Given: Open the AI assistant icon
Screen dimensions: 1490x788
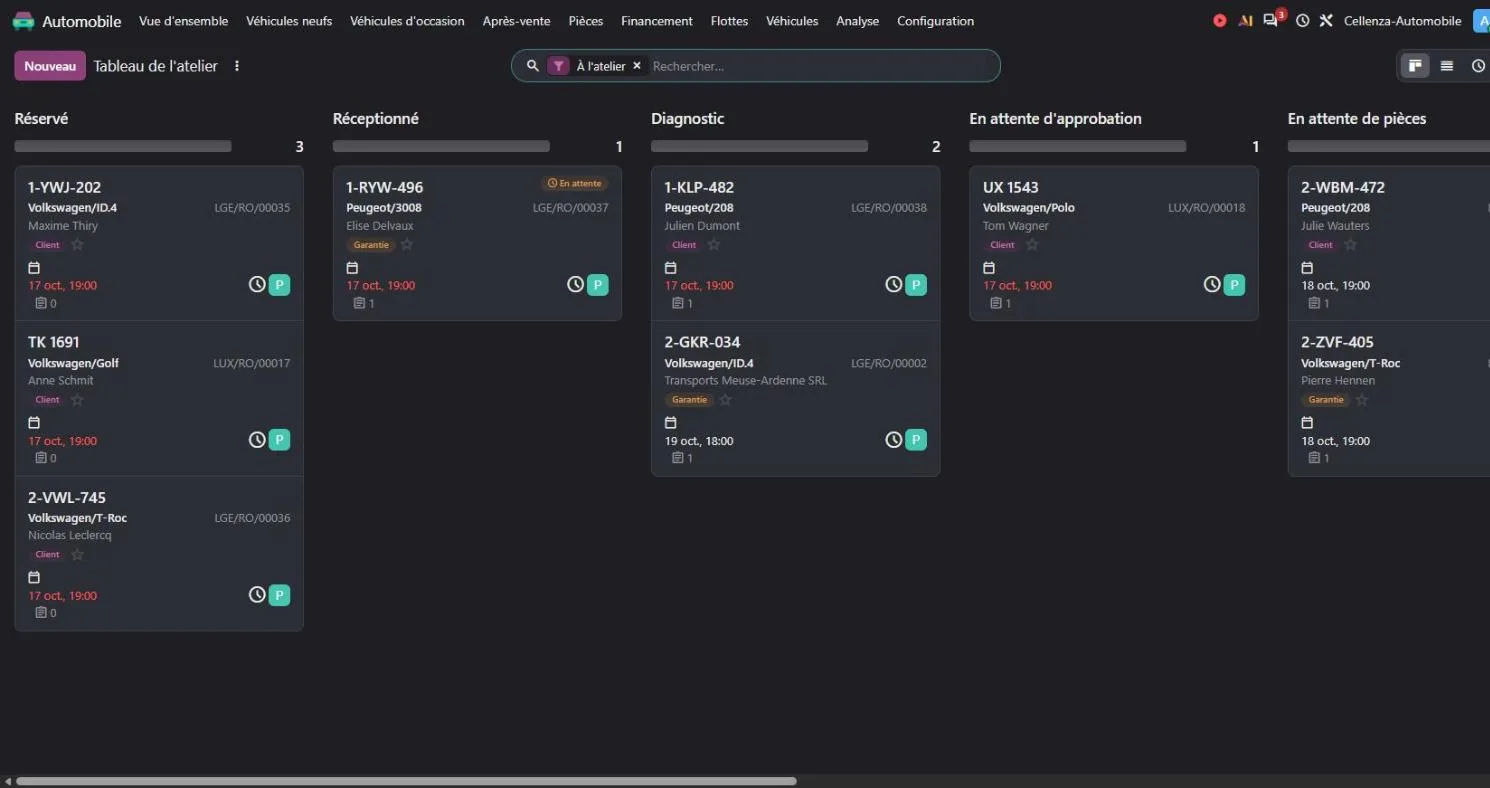Looking at the screenshot, I should point(1245,21).
